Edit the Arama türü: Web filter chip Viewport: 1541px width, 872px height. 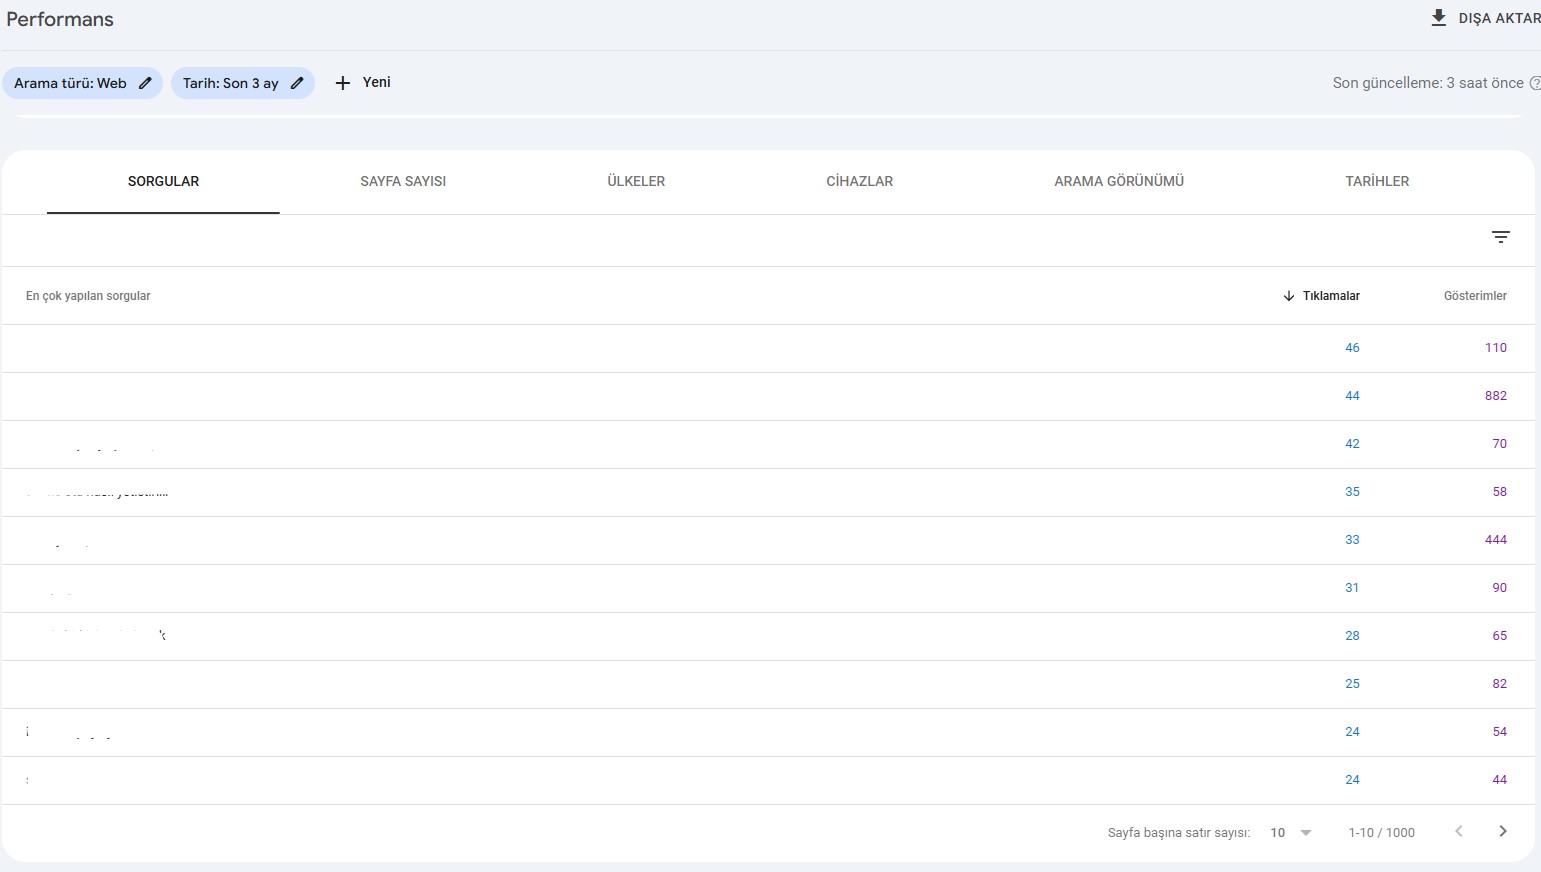82,83
